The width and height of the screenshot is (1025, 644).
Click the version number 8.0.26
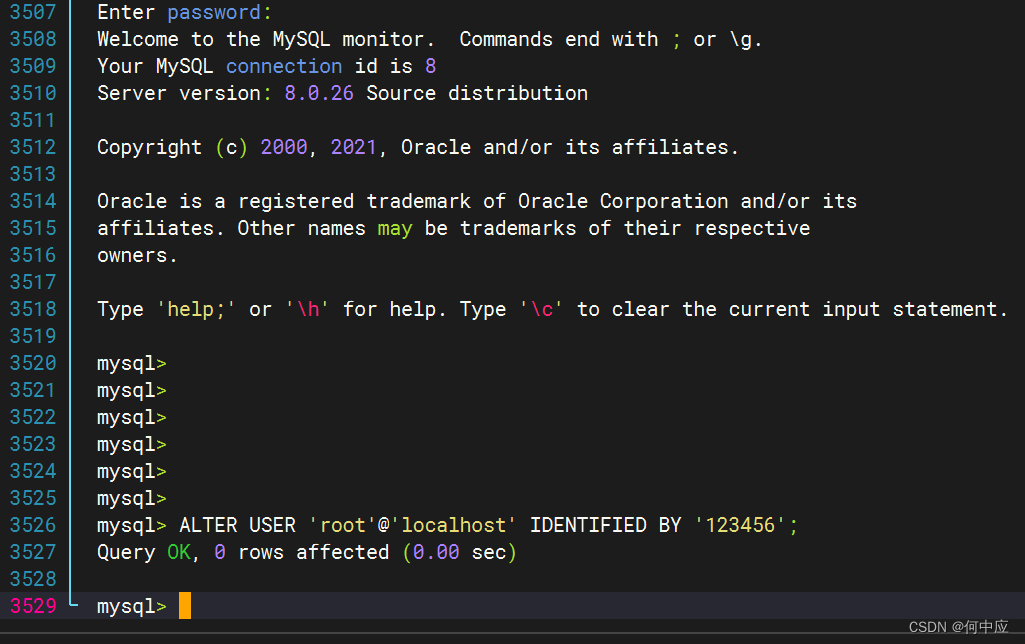tap(319, 93)
